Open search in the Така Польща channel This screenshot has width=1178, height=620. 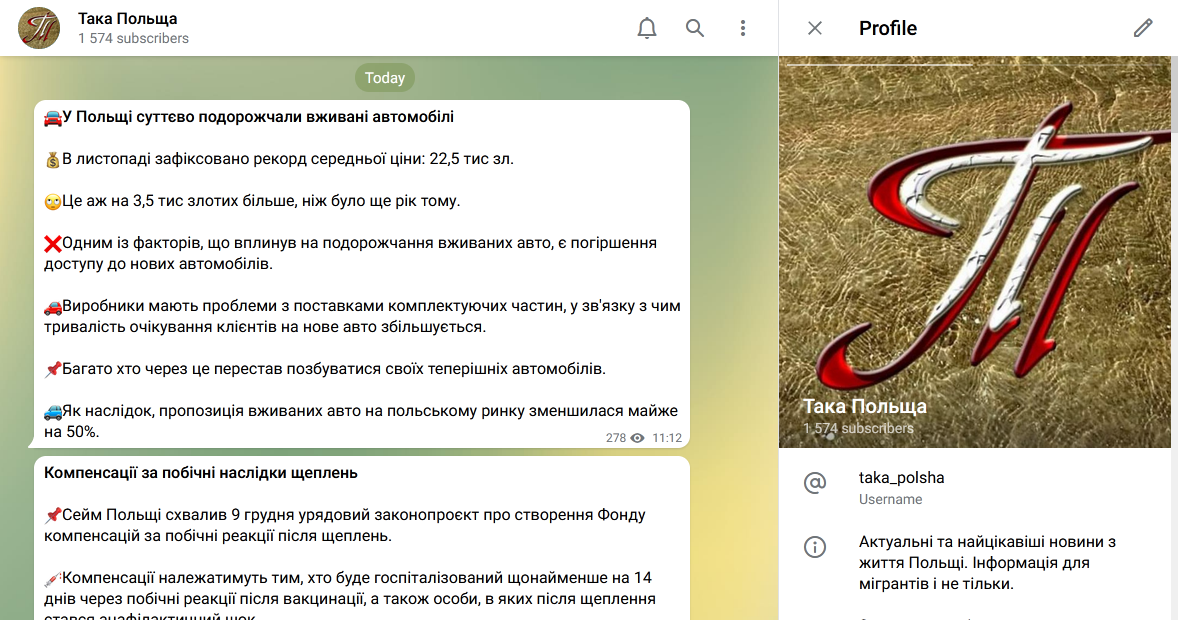coord(695,29)
